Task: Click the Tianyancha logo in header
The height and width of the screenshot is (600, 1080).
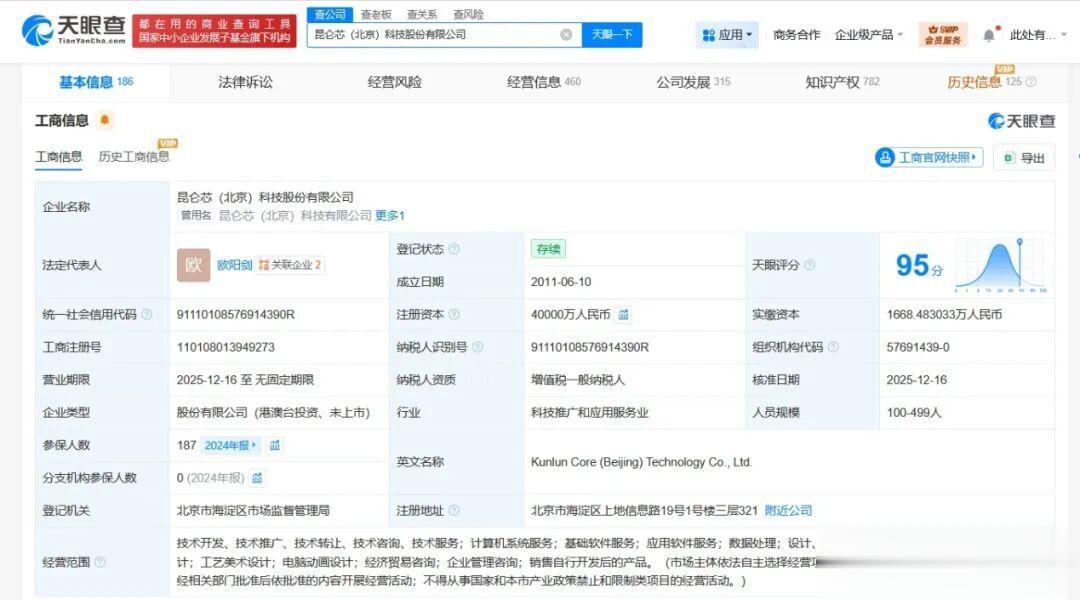Action: [74, 30]
